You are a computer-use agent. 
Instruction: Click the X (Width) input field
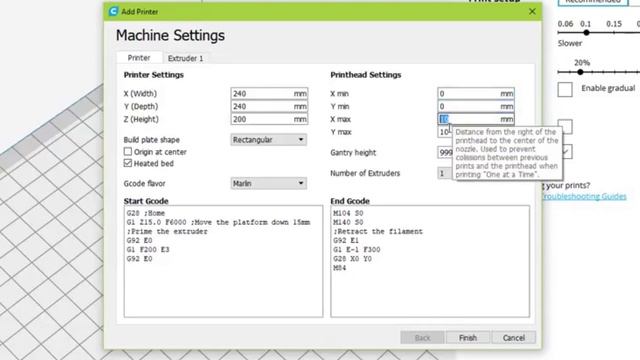point(269,93)
